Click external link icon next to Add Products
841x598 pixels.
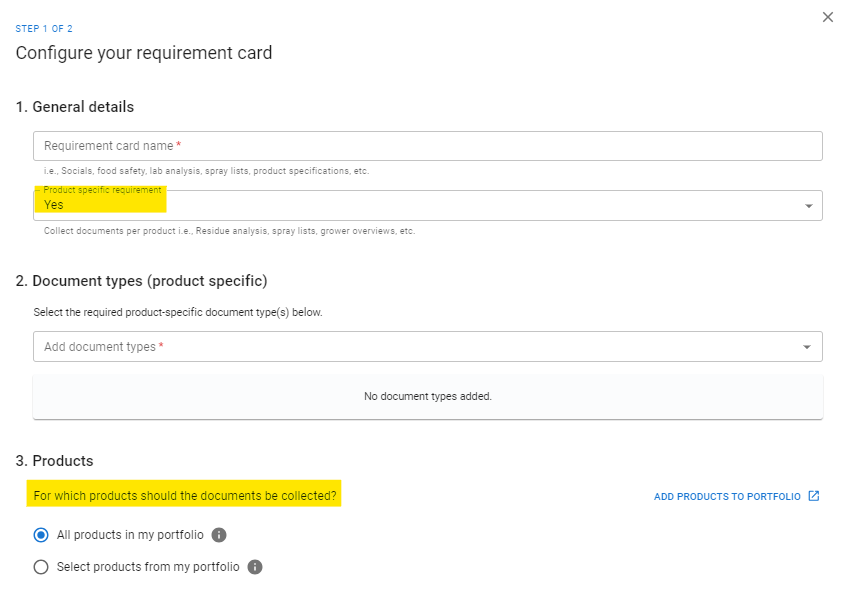coord(814,496)
